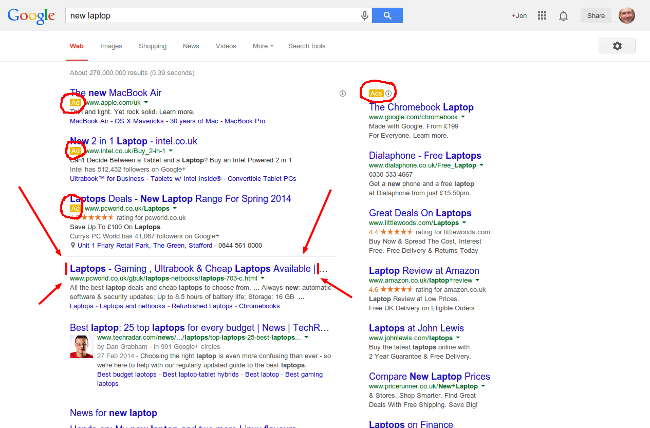Open 'Laptop Review at Amazon' ad

(x=424, y=271)
